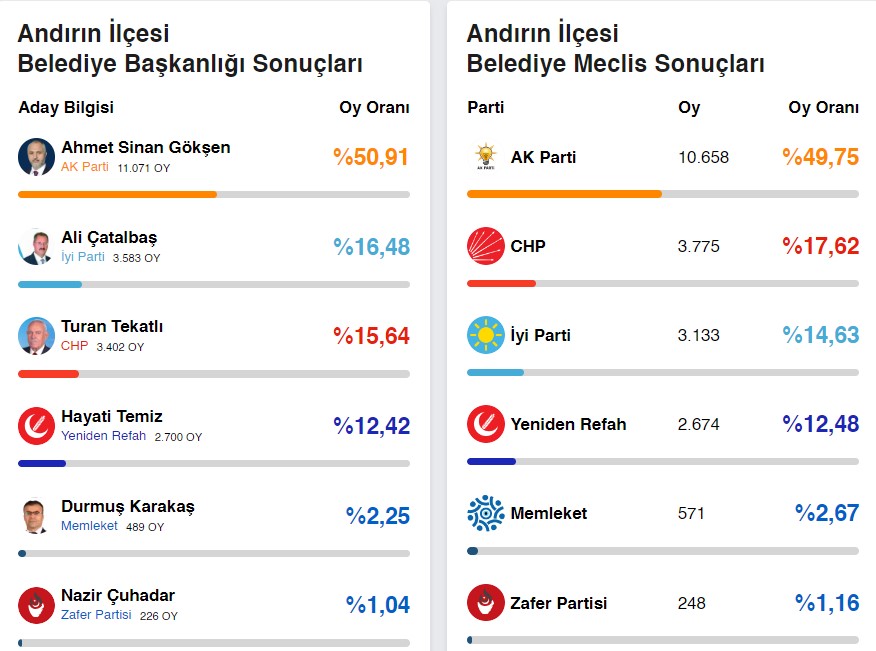The image size is (876, 651).
Task: Click the Memleket party logo
Action: click(x=486, y=513)
